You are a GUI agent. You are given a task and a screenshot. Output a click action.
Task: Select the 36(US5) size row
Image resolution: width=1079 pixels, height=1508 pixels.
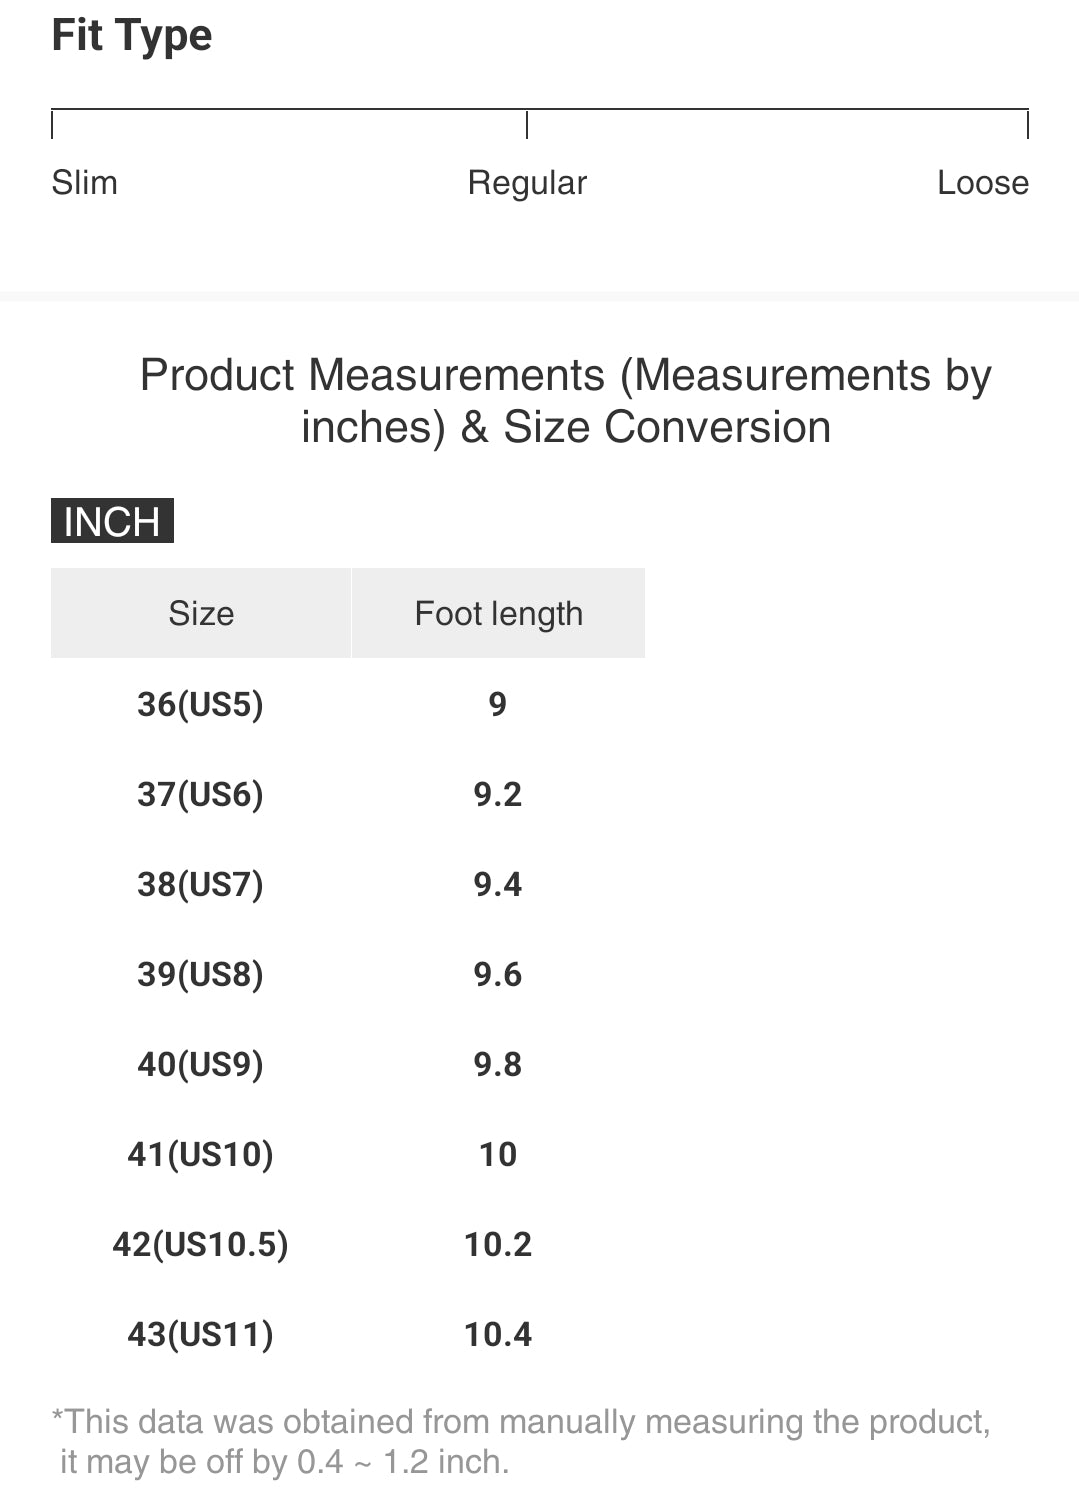pos(348,704)
